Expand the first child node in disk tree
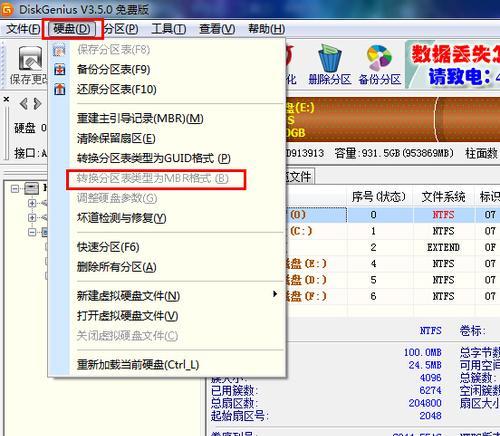Image resolution: width=500 pixels, height=436 pixels. click(x=32, y=203)
